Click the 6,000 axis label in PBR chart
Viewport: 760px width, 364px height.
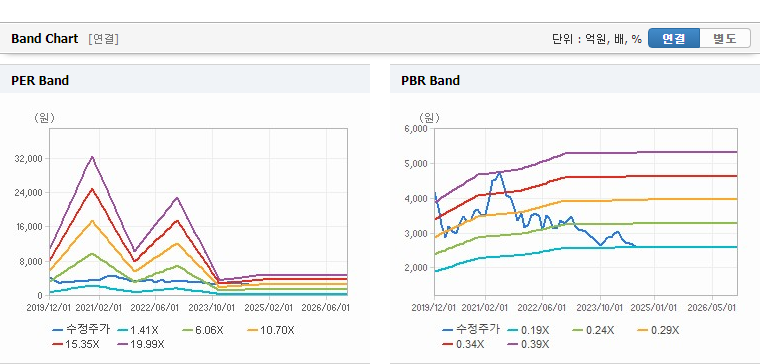417,128
